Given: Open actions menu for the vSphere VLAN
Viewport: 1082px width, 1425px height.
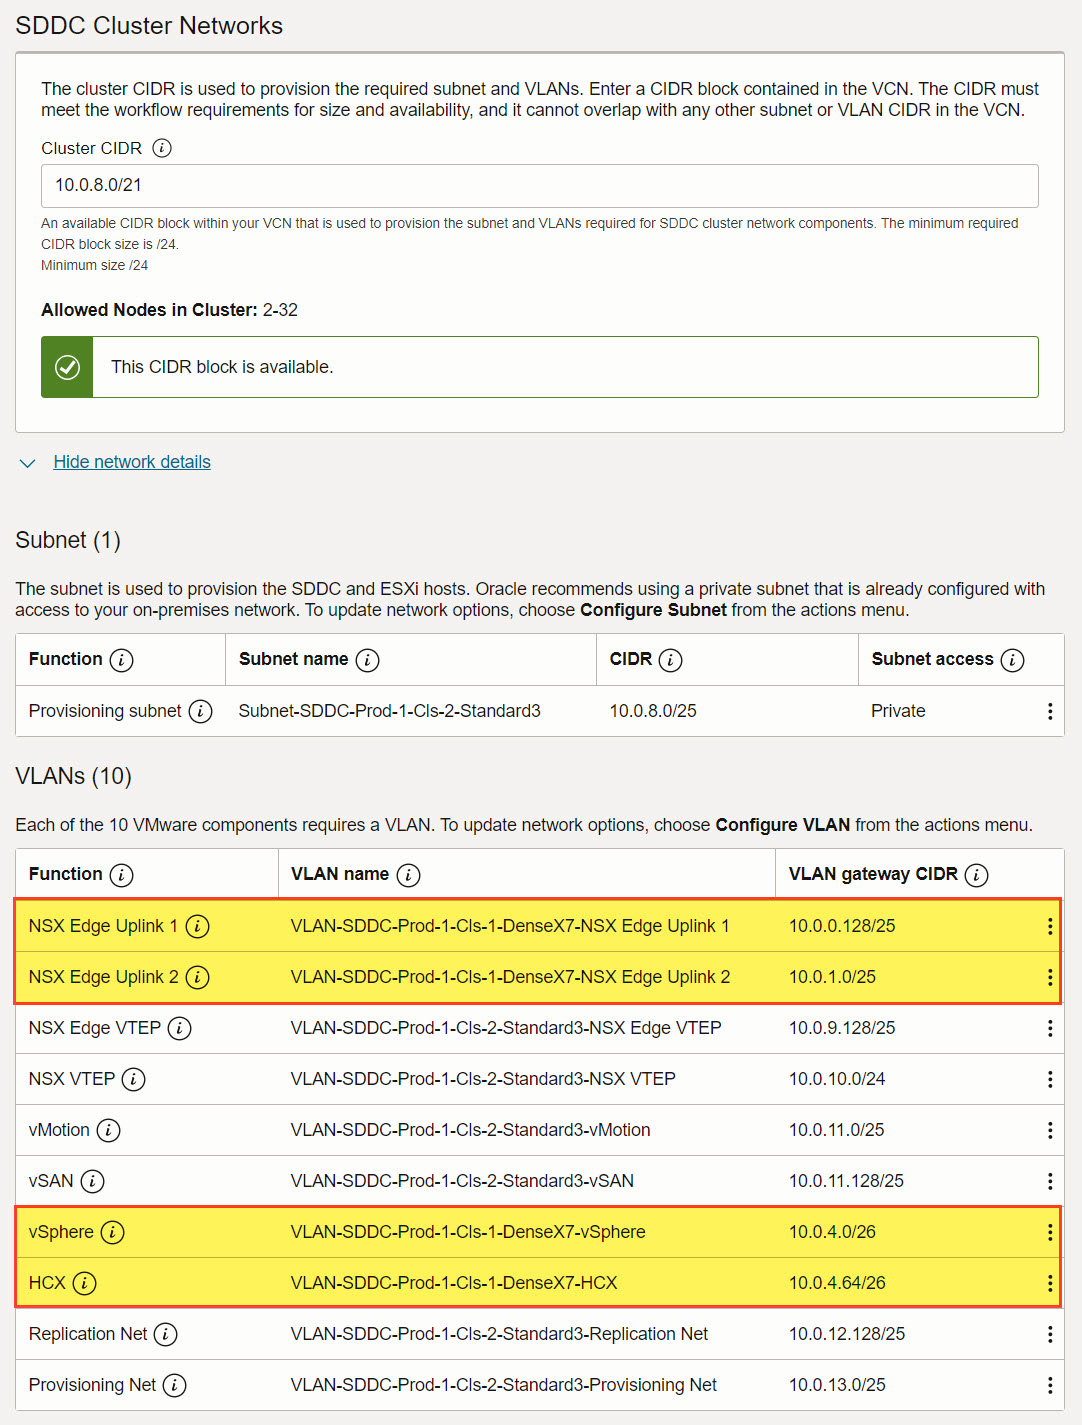Looking at the screenshot, I should click(x=1050, y=1232).
